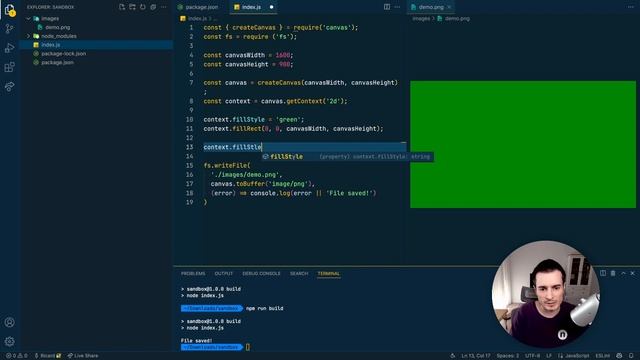
Task: Change indentation via Spaces: 2
Action: (507, 356)
